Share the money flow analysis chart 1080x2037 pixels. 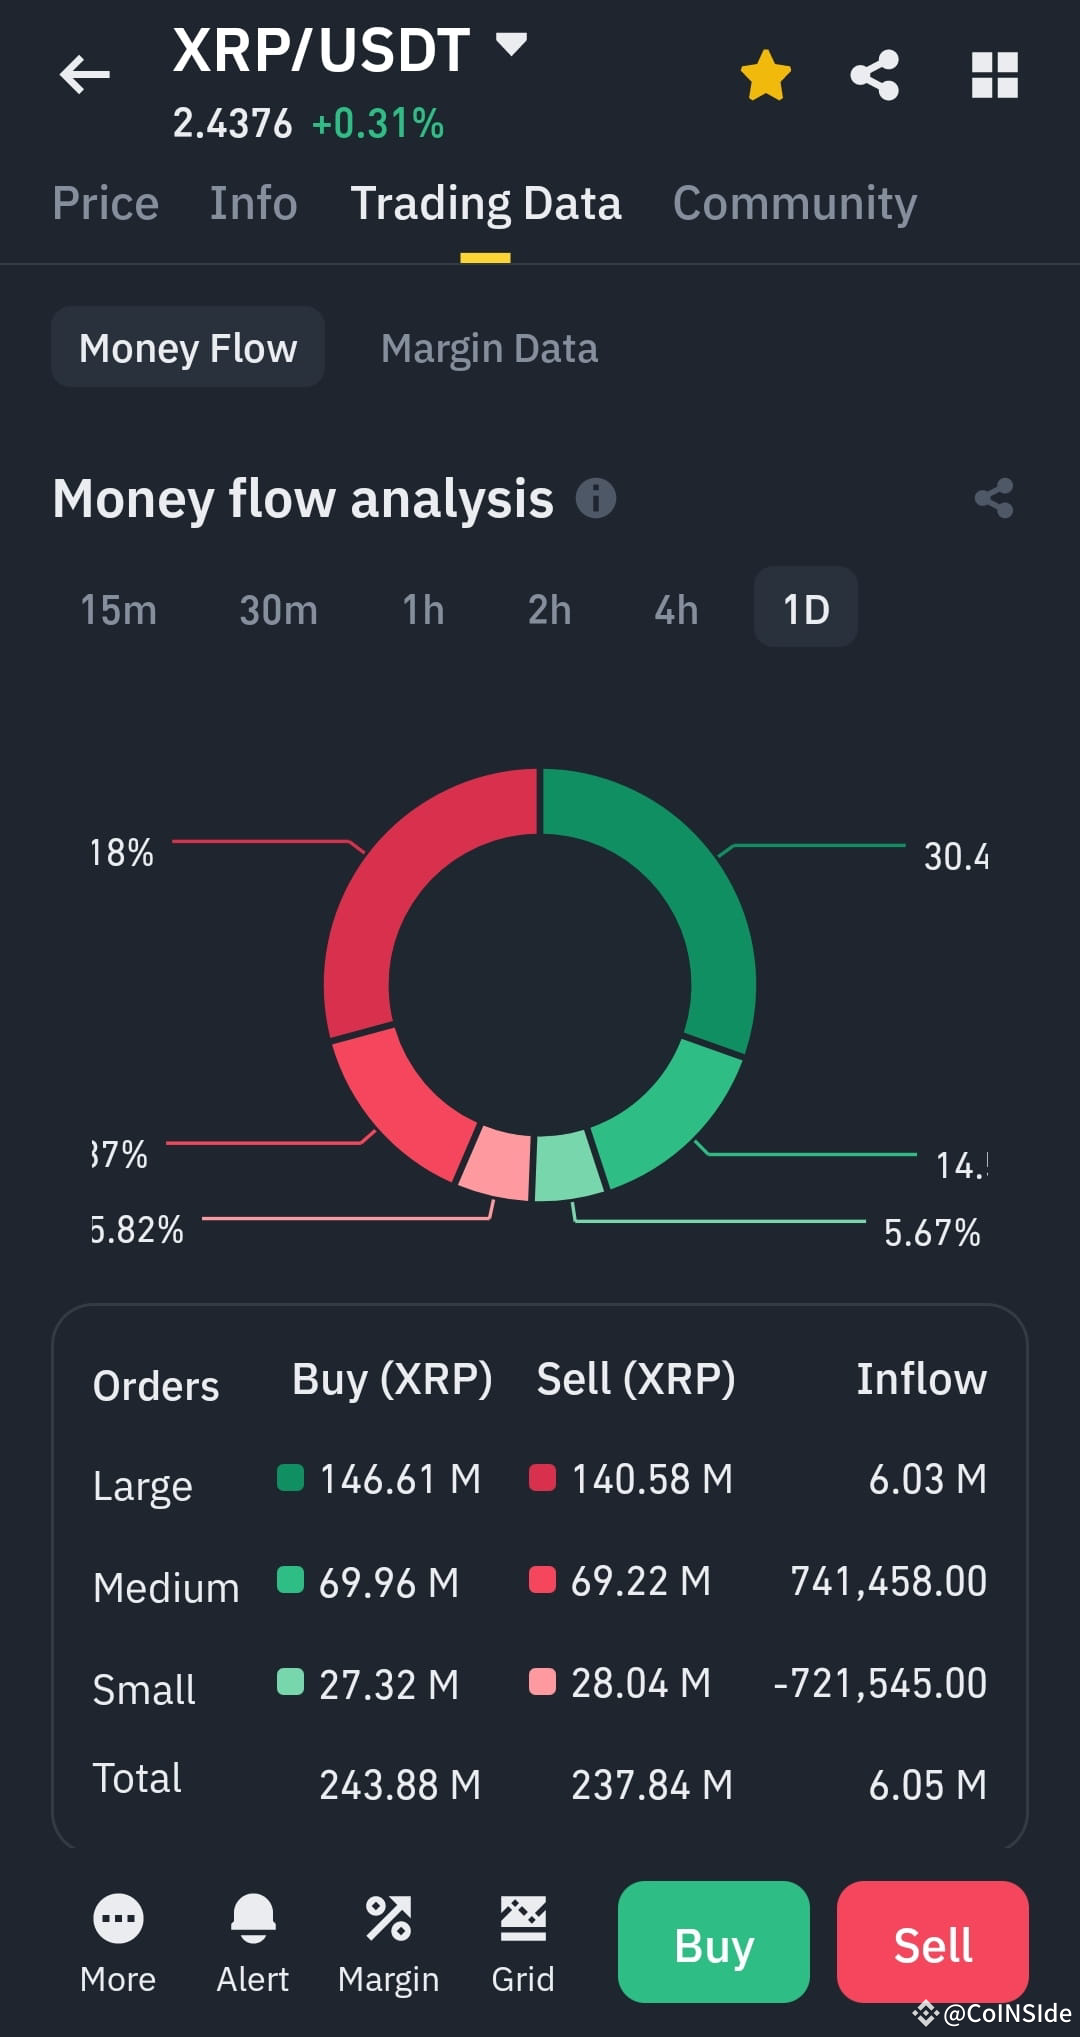[994, 498]
